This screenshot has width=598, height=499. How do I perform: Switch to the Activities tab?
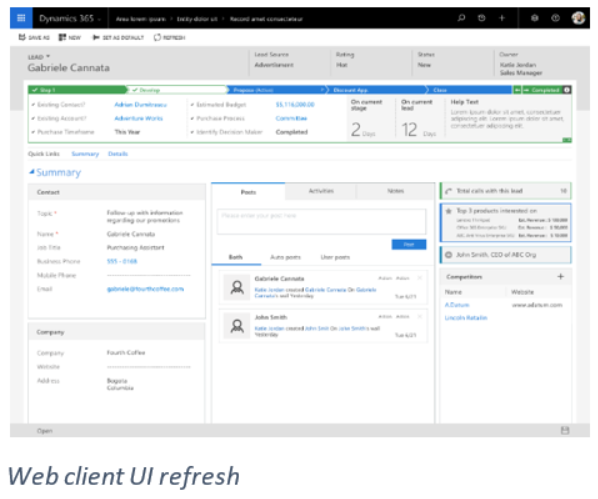click(x=321, y=191)
